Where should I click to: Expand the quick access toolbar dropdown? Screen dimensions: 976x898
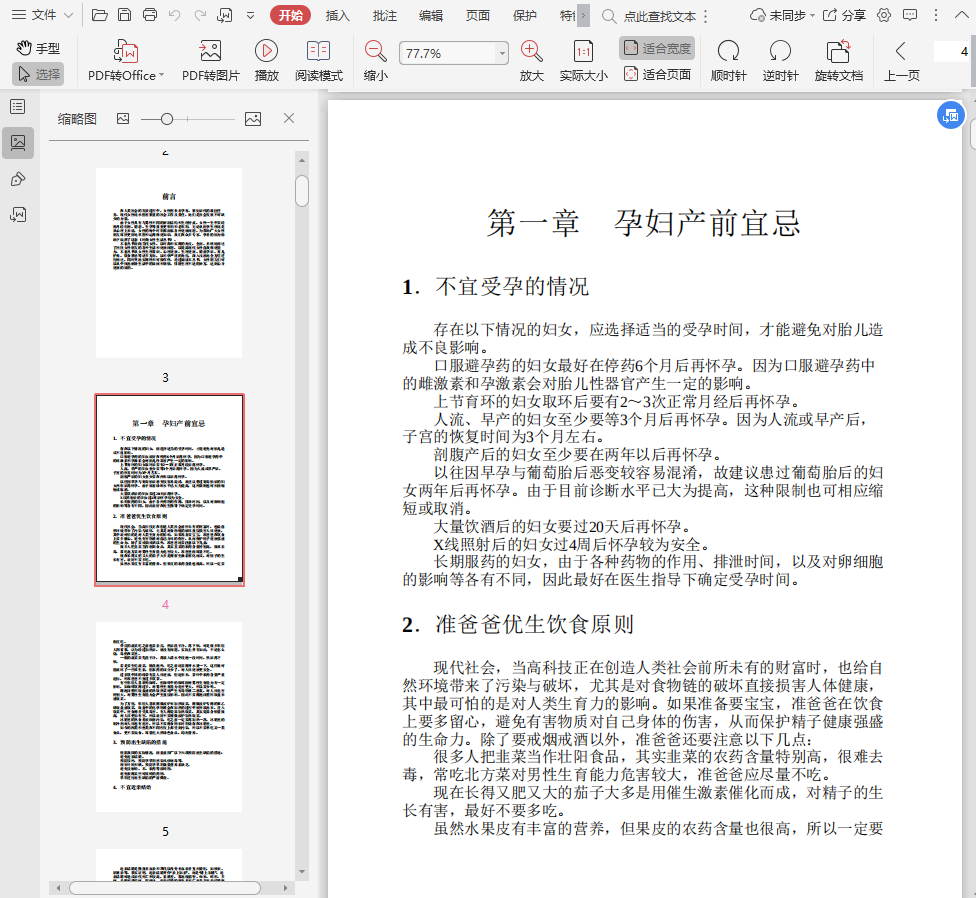click(x=250, y=16)
